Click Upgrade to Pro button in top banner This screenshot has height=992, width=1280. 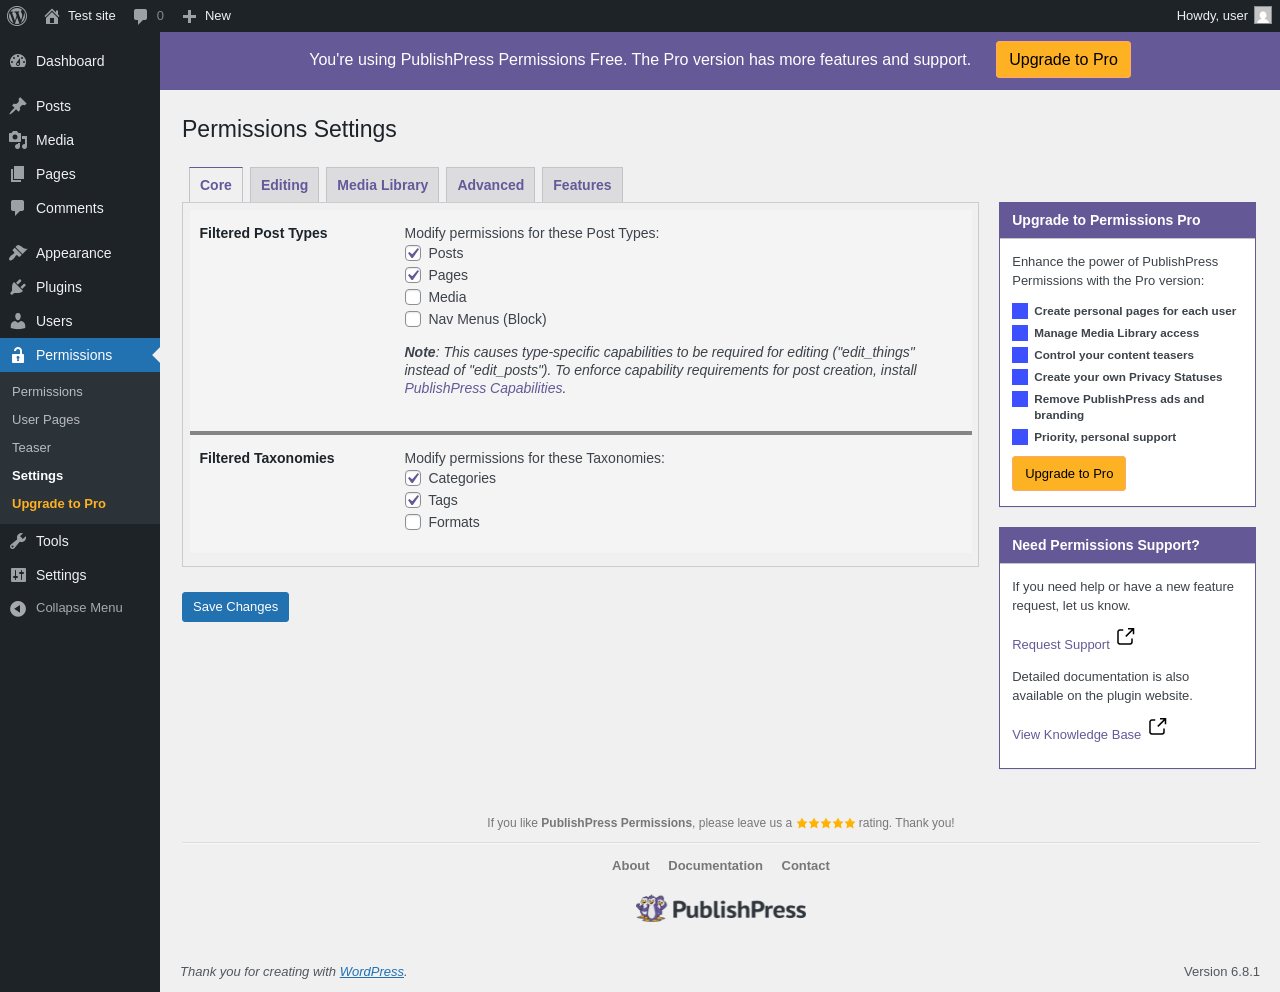tap(1063, 60)
